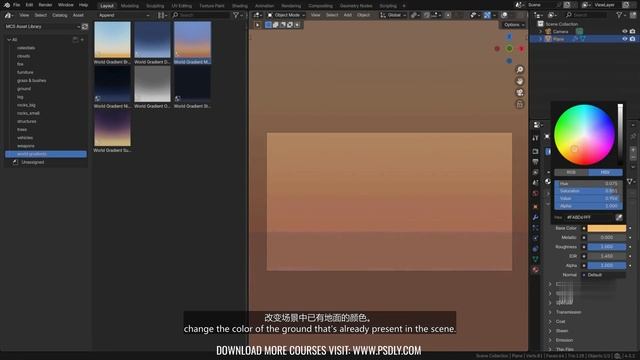Click the blue Z axis gizmo ball
Screen dimensions: 640x360
click(x=509, y=37)
